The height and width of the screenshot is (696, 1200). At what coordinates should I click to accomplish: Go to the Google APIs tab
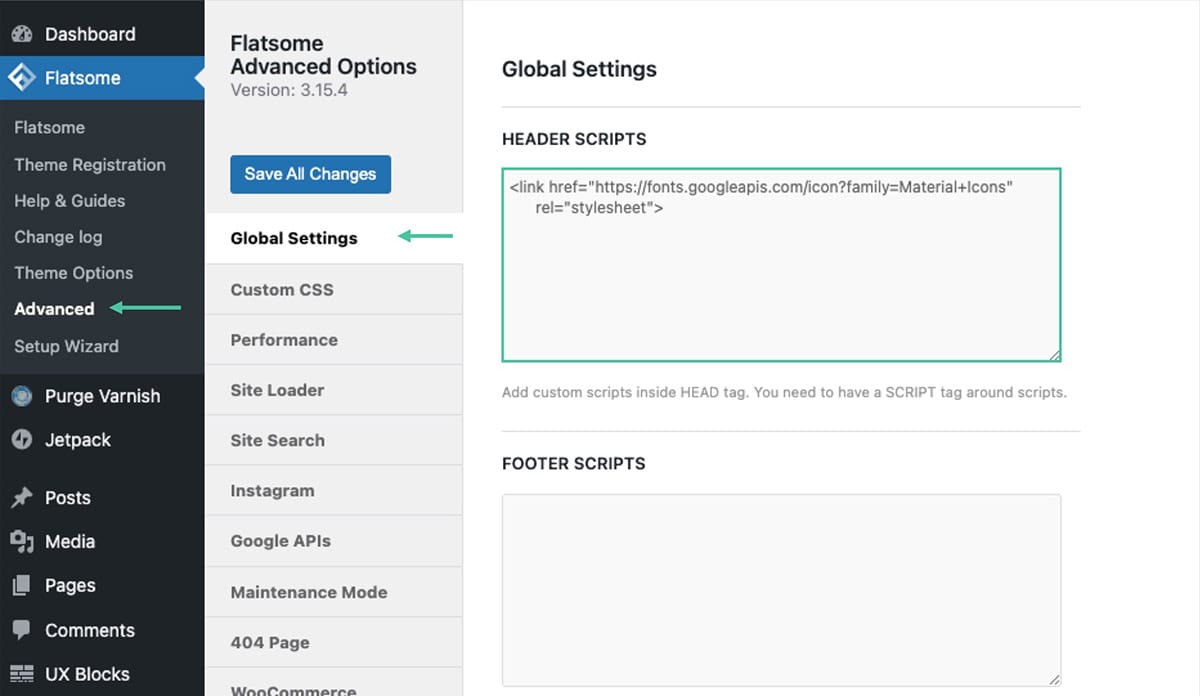pyautogui.click(x=280, y=541)
